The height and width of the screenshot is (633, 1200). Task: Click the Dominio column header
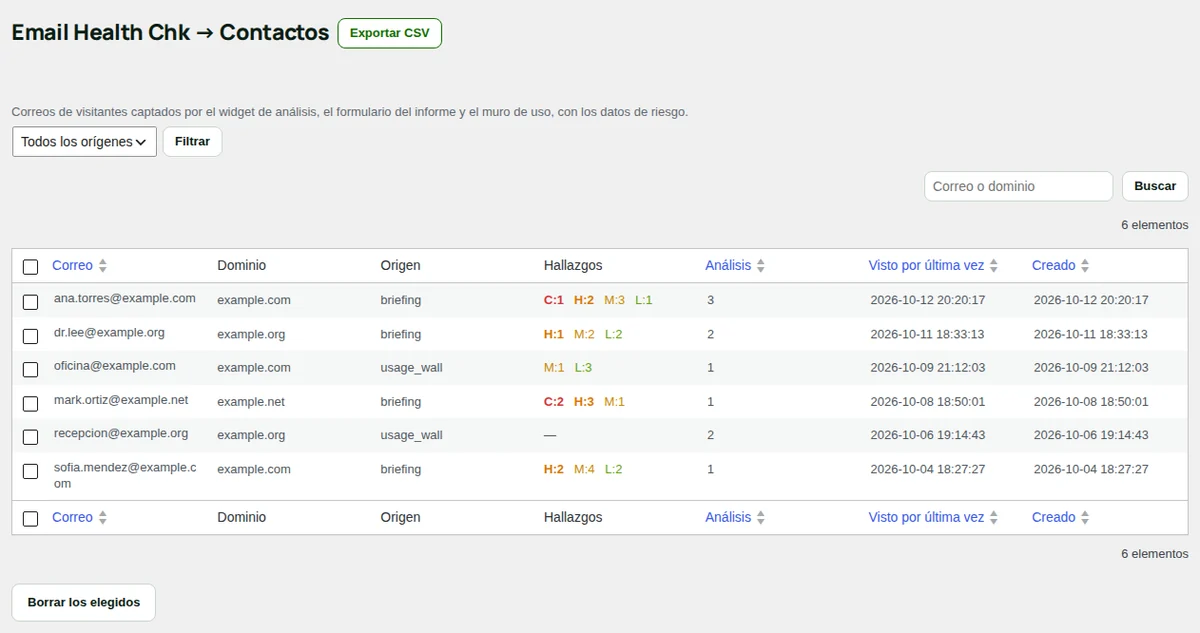242,265
